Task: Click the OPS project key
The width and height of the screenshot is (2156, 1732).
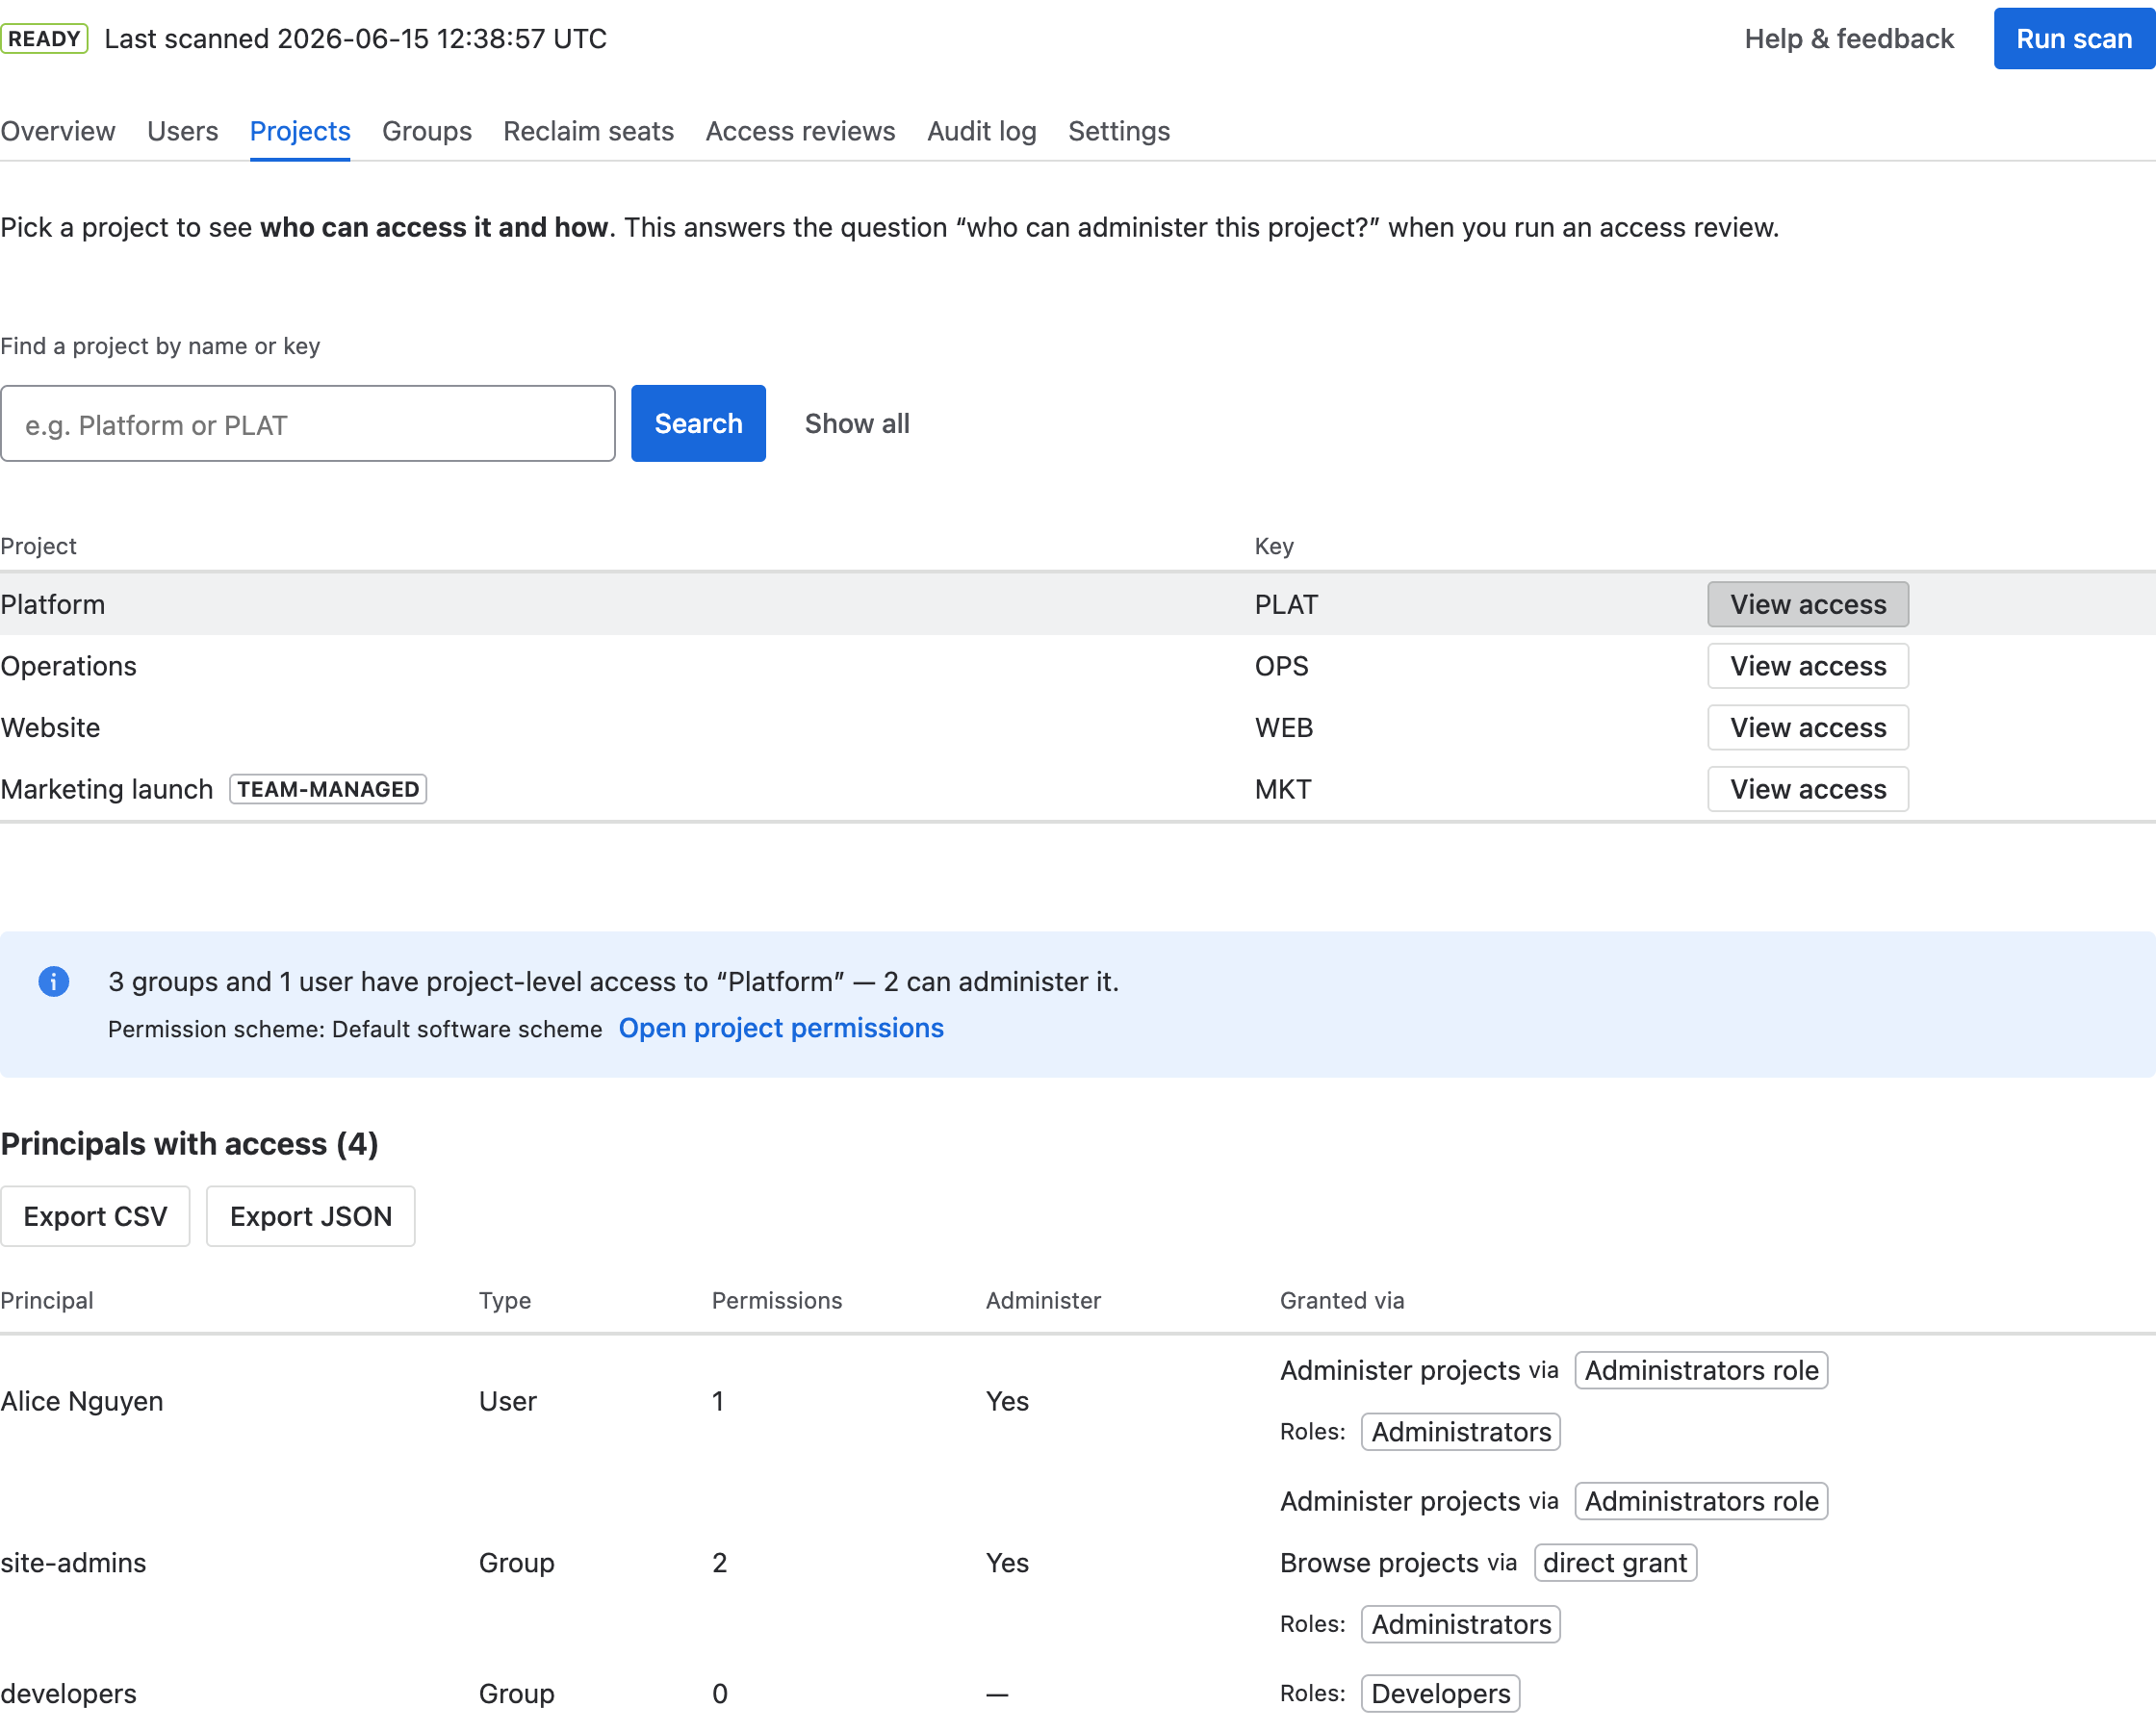Action: click(x=1282, y=667)
